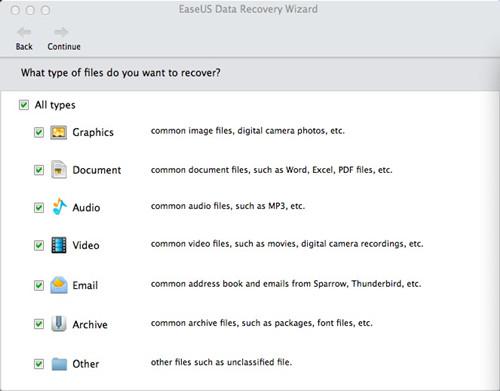Viewport: 500px width, 391px height.
Task: Click the Continue arrow icon
Action: 61,32
